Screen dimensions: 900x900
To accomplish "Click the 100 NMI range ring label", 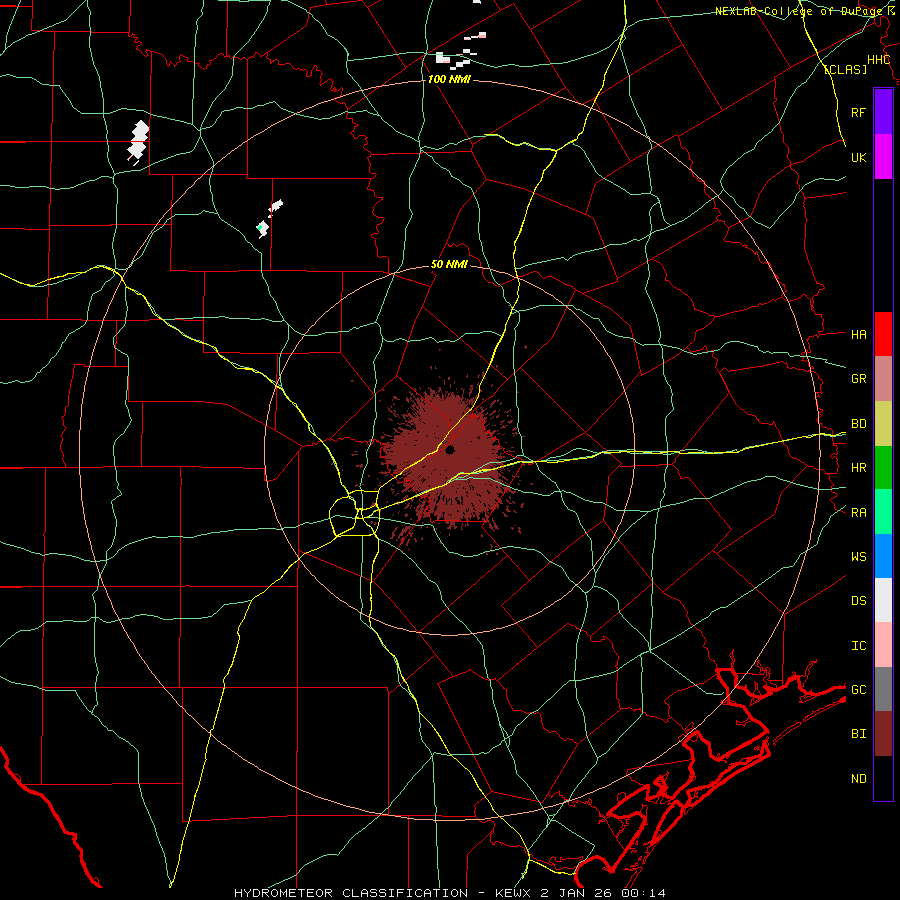I will point(449,79).
